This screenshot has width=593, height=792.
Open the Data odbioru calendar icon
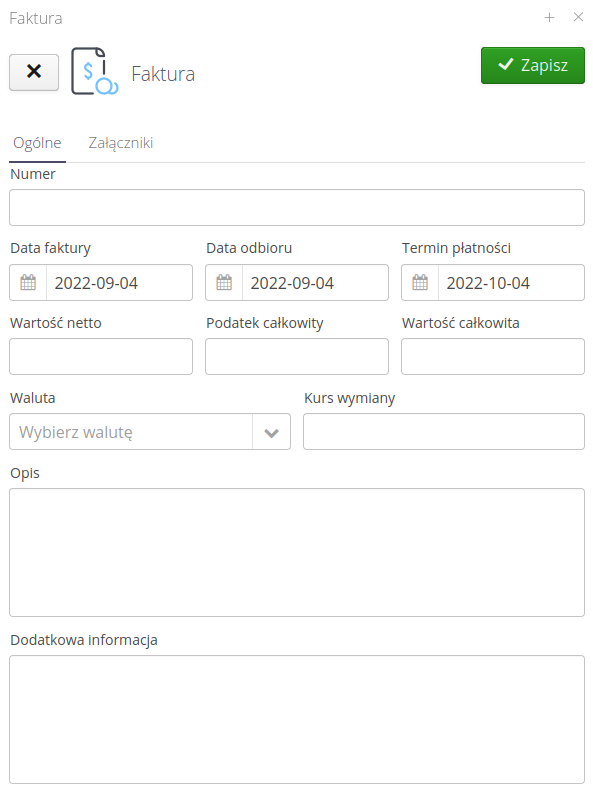(224, 282)
